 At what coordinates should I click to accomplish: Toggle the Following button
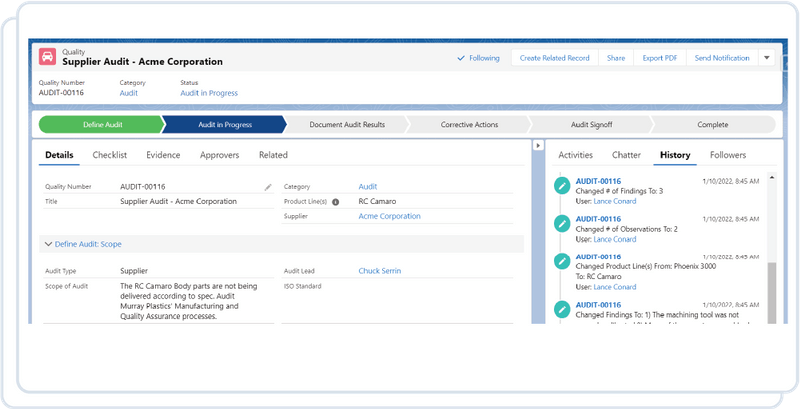(478, 58)
